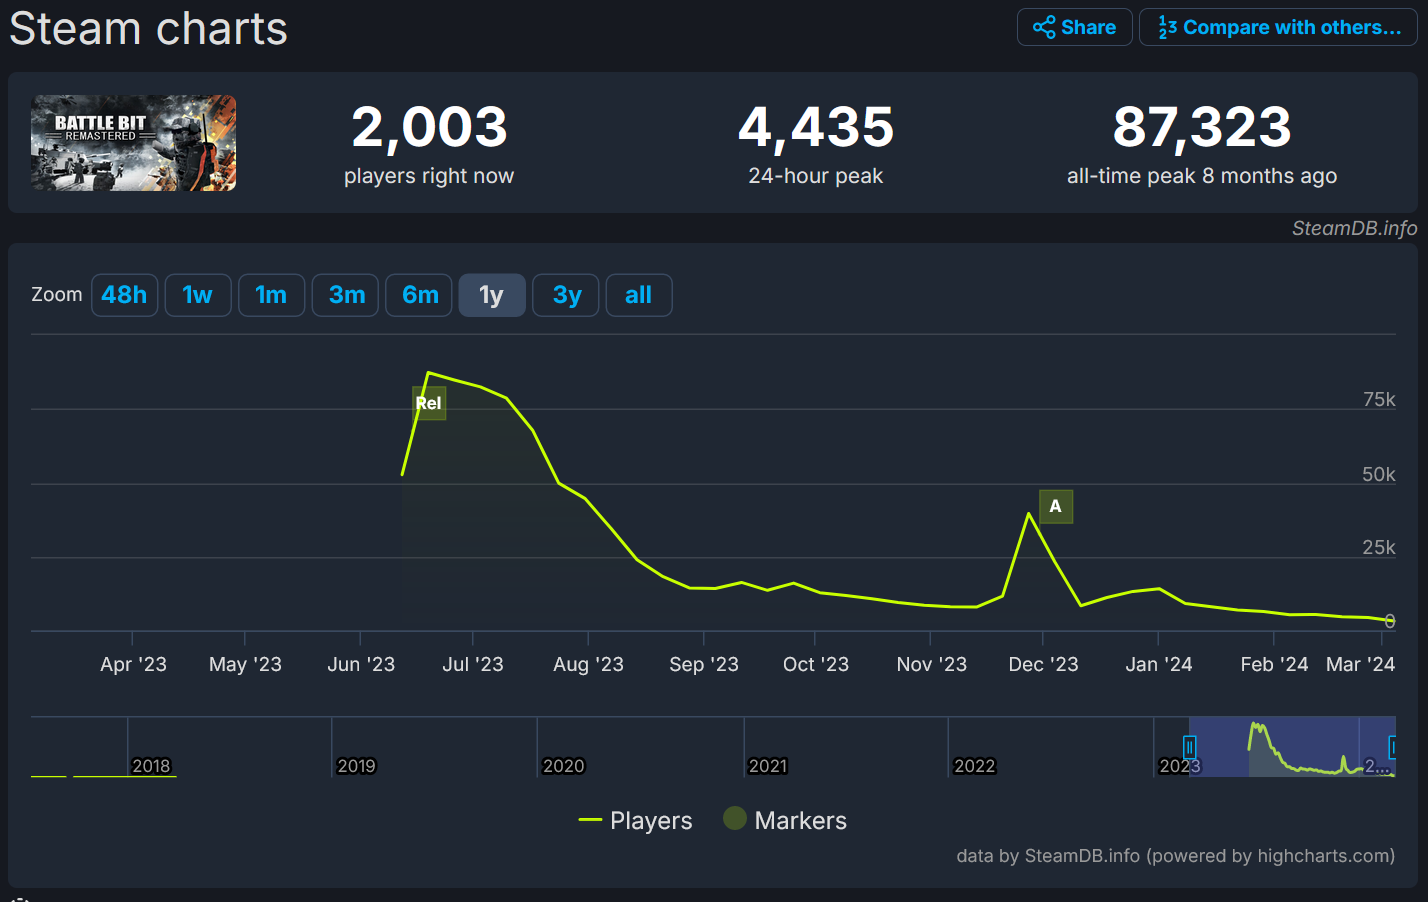This screenshot has height=902, width=1428.
Task: Click the 4,435 24-hour peak stat
Action: pos(816,144)
